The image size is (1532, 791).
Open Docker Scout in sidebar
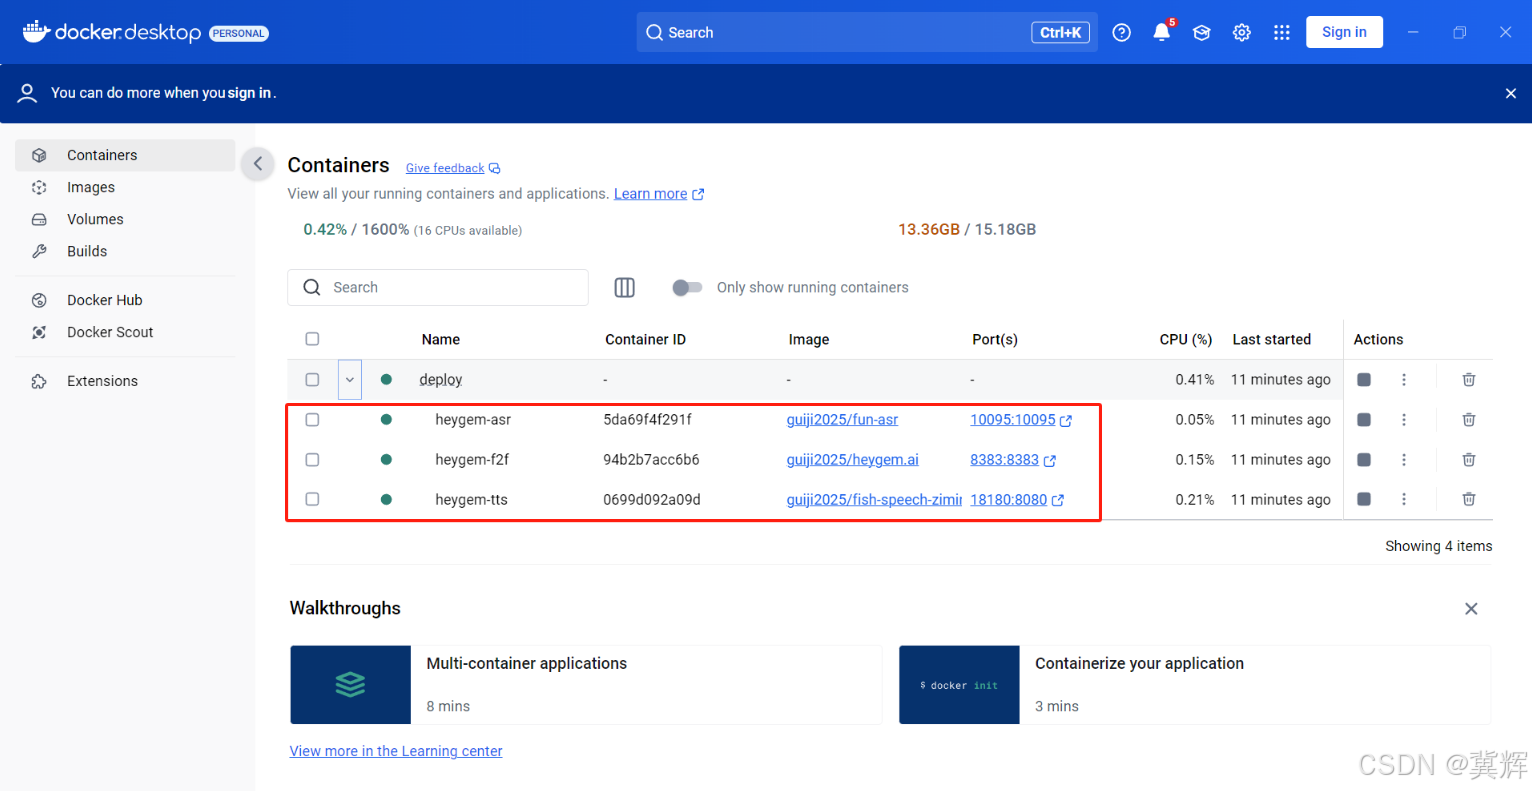click(x=125, y=332)
